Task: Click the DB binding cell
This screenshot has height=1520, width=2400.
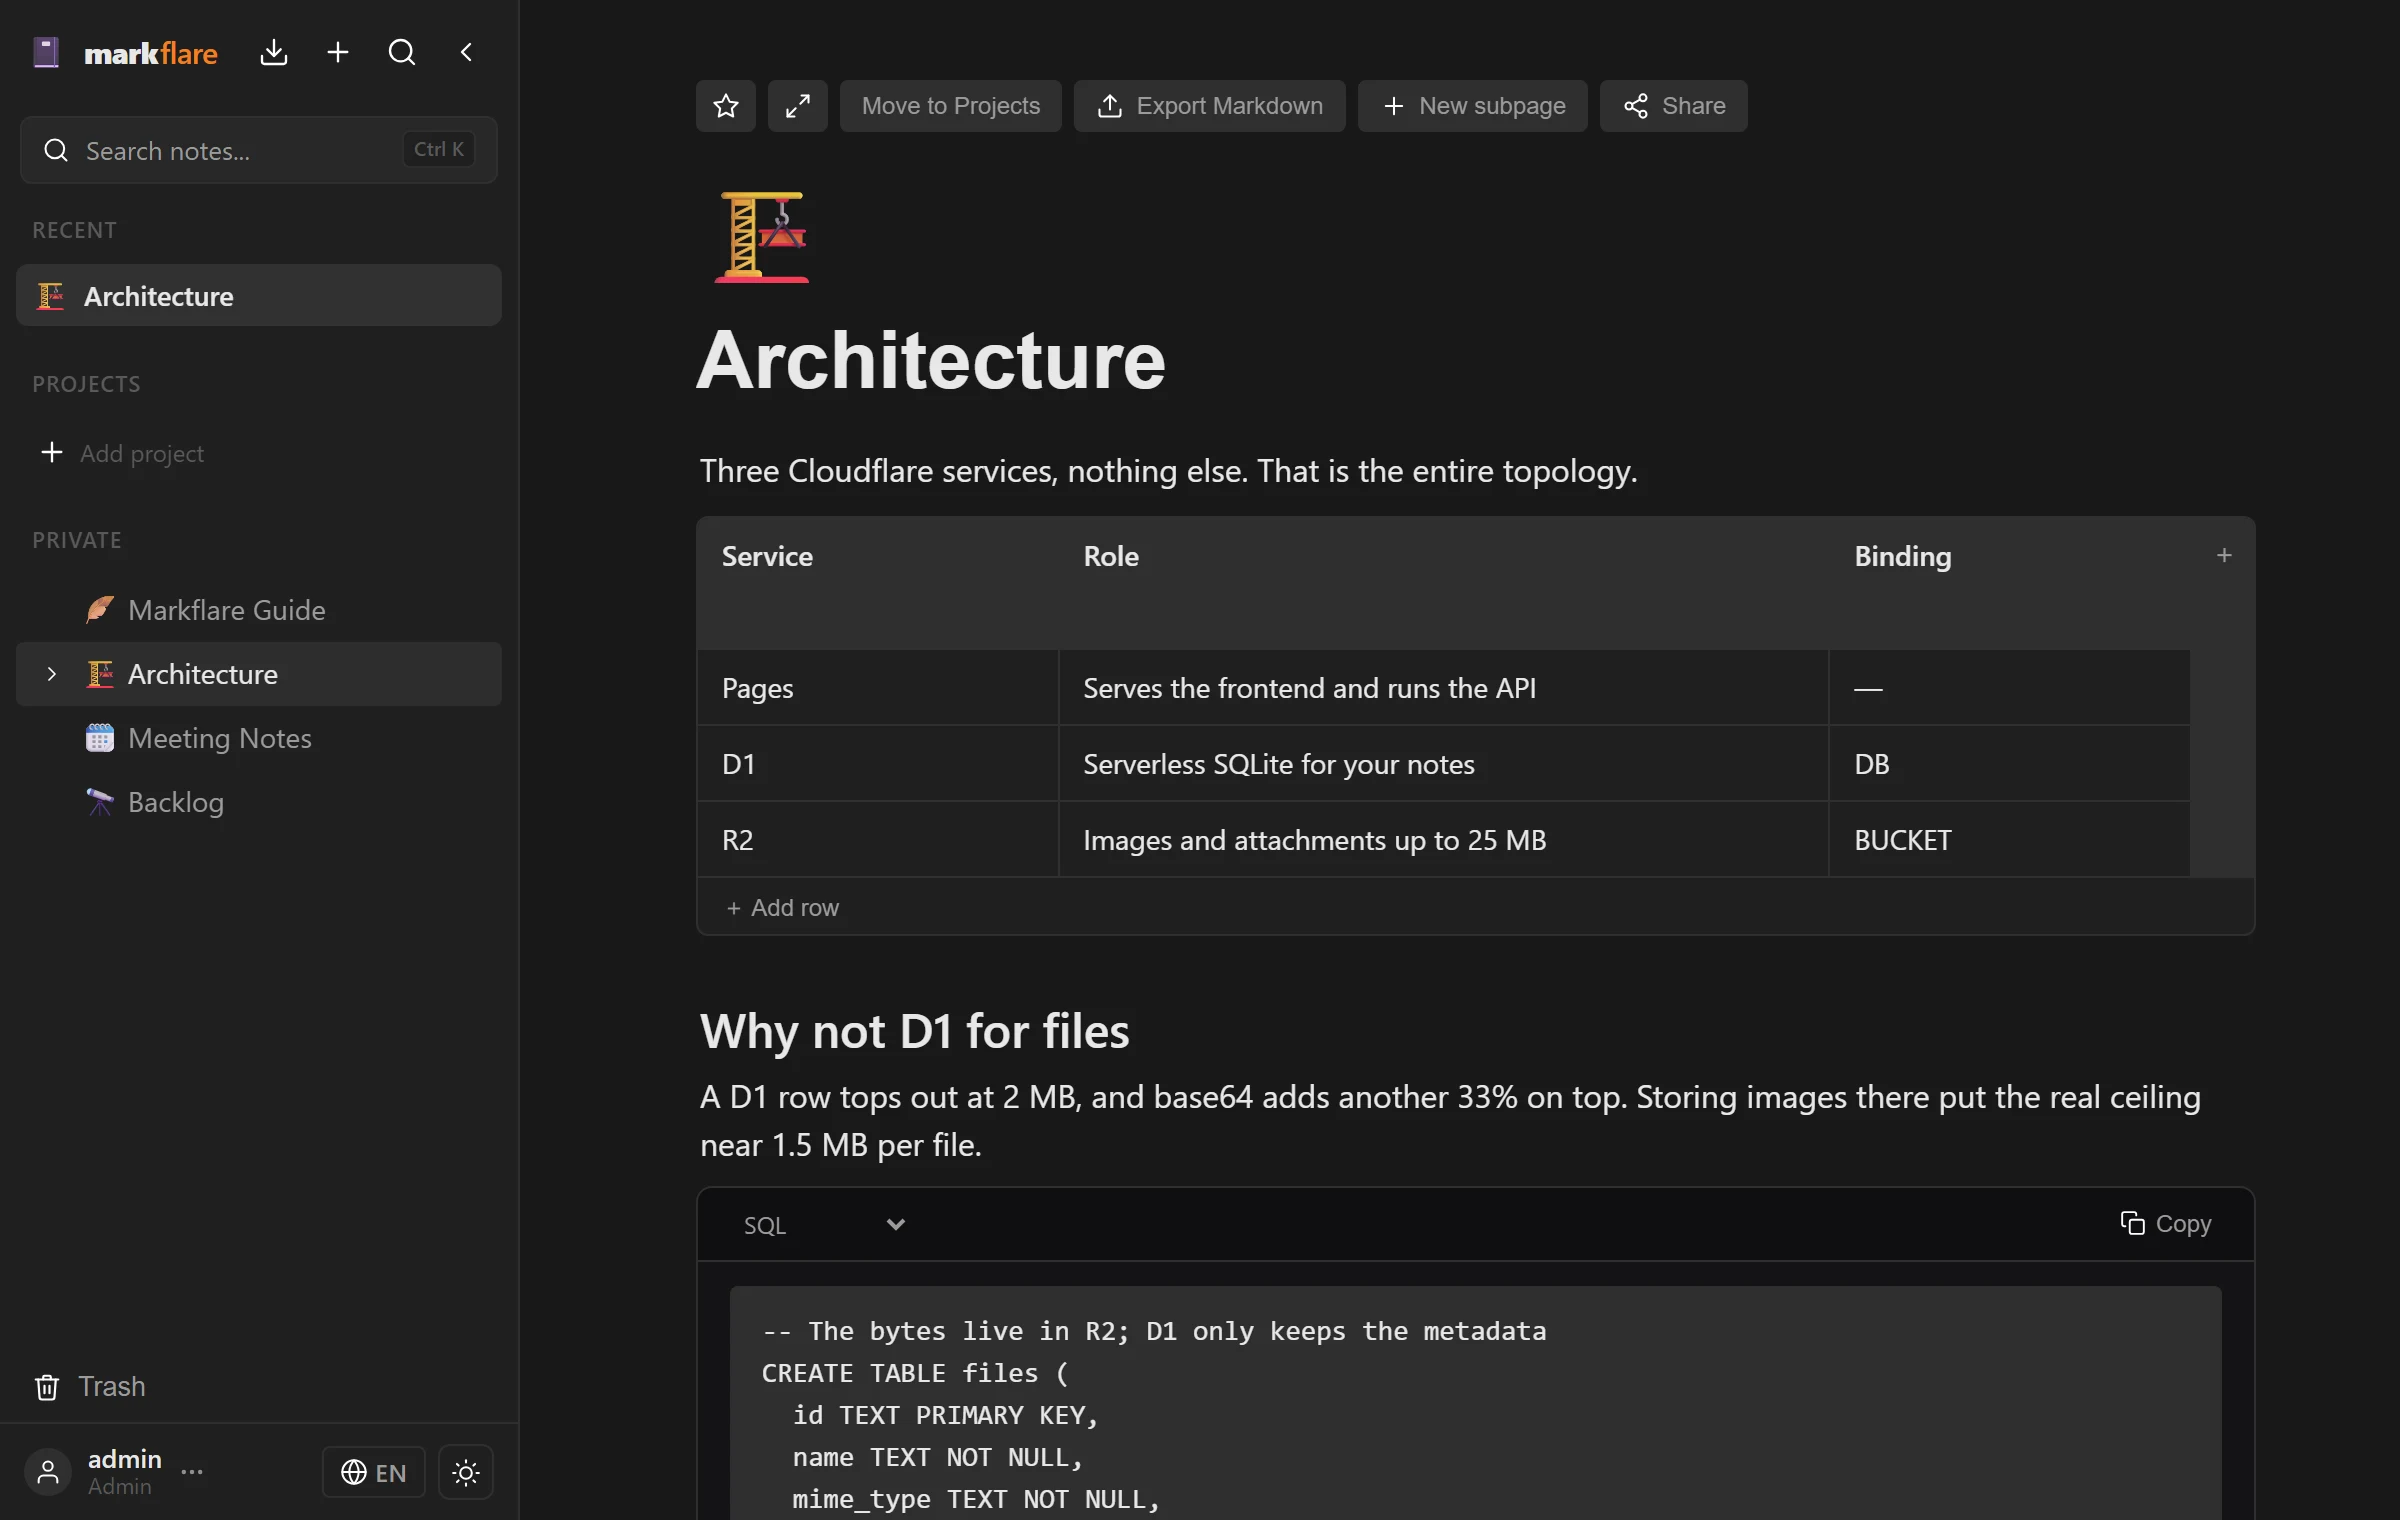Action: 2010,764
